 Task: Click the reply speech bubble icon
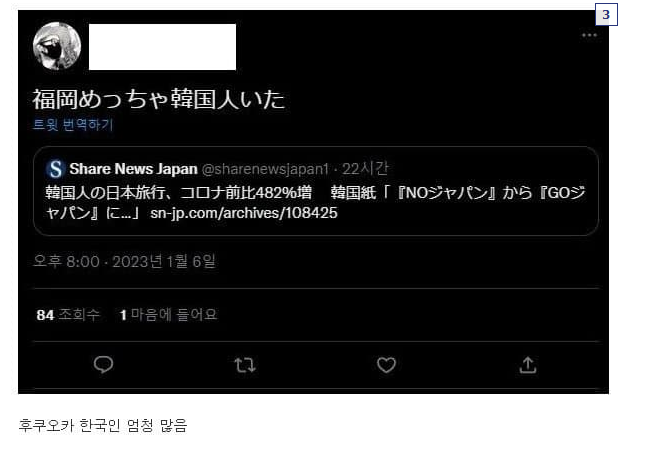[103, 364]
